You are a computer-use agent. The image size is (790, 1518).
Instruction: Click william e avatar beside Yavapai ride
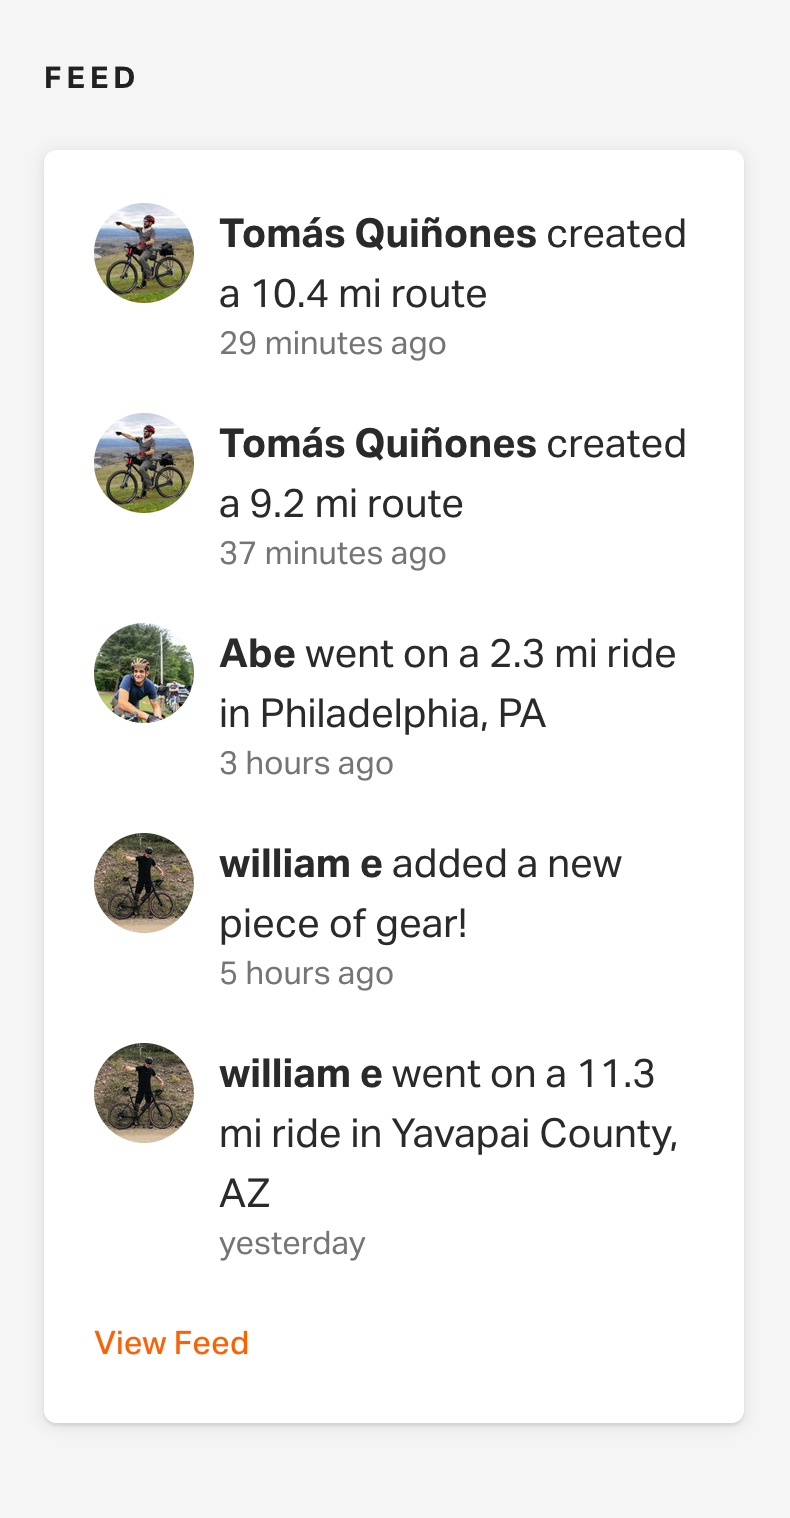click(x=144, y=1093)
